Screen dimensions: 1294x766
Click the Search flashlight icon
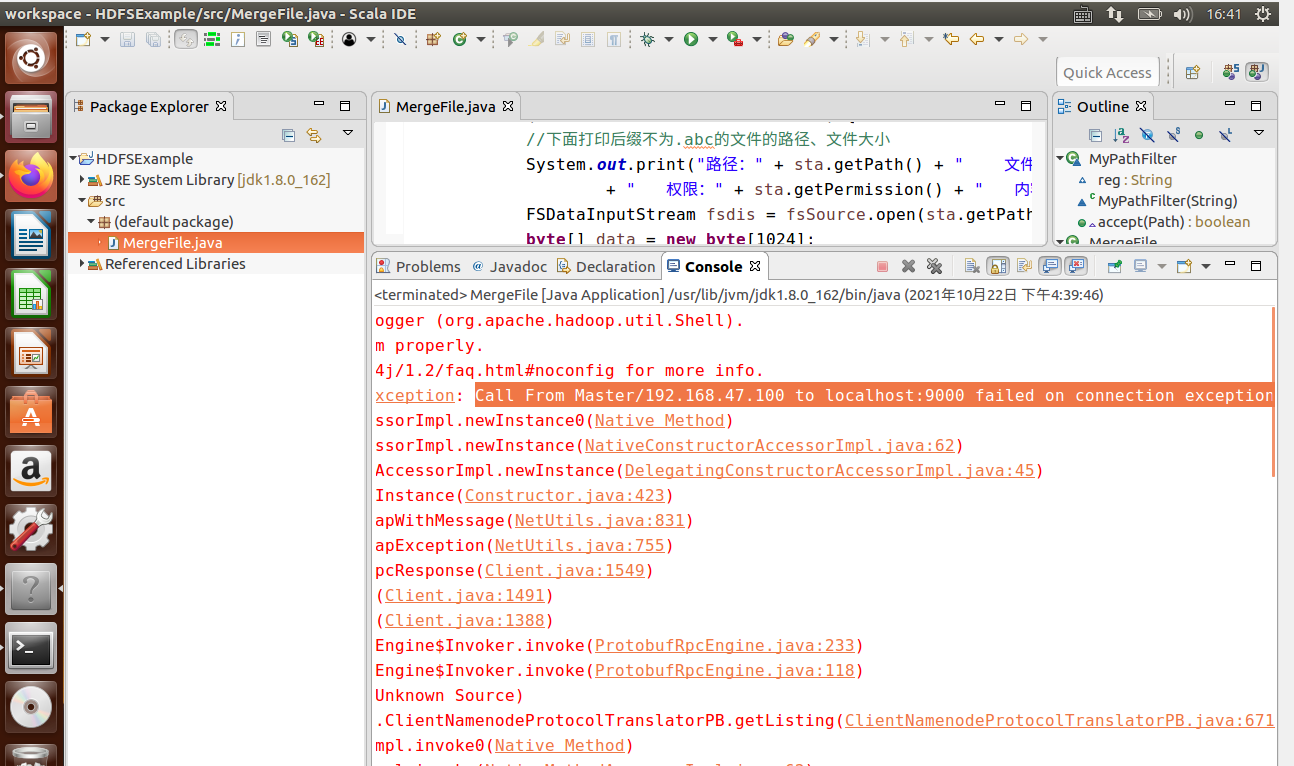pos(811,39)
